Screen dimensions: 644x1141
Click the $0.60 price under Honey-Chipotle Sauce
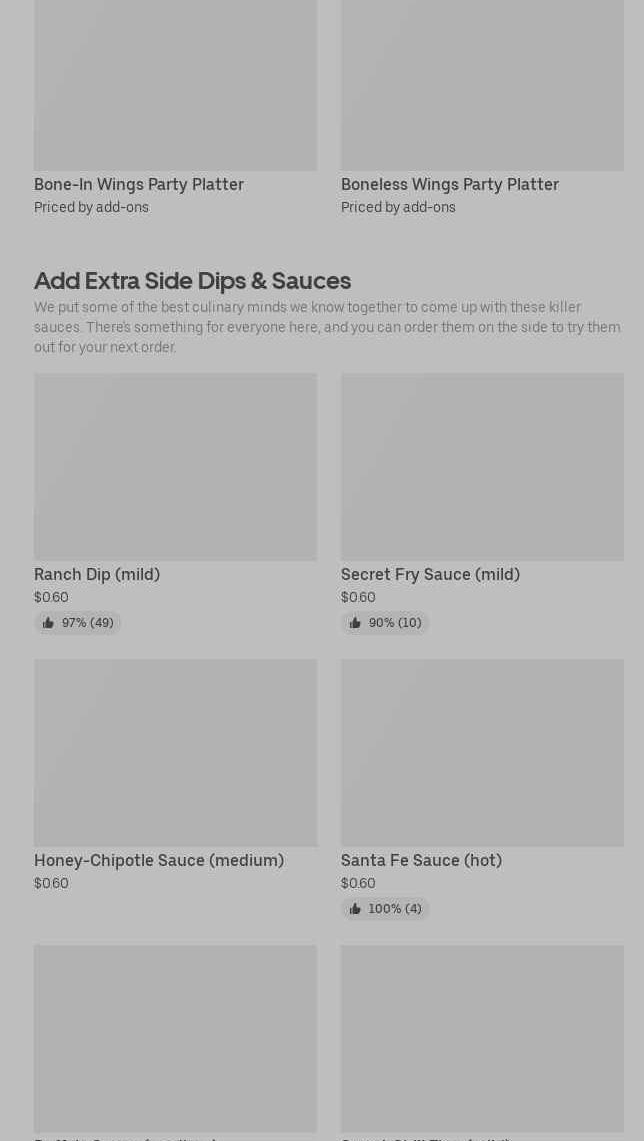[x=51, y=884]
